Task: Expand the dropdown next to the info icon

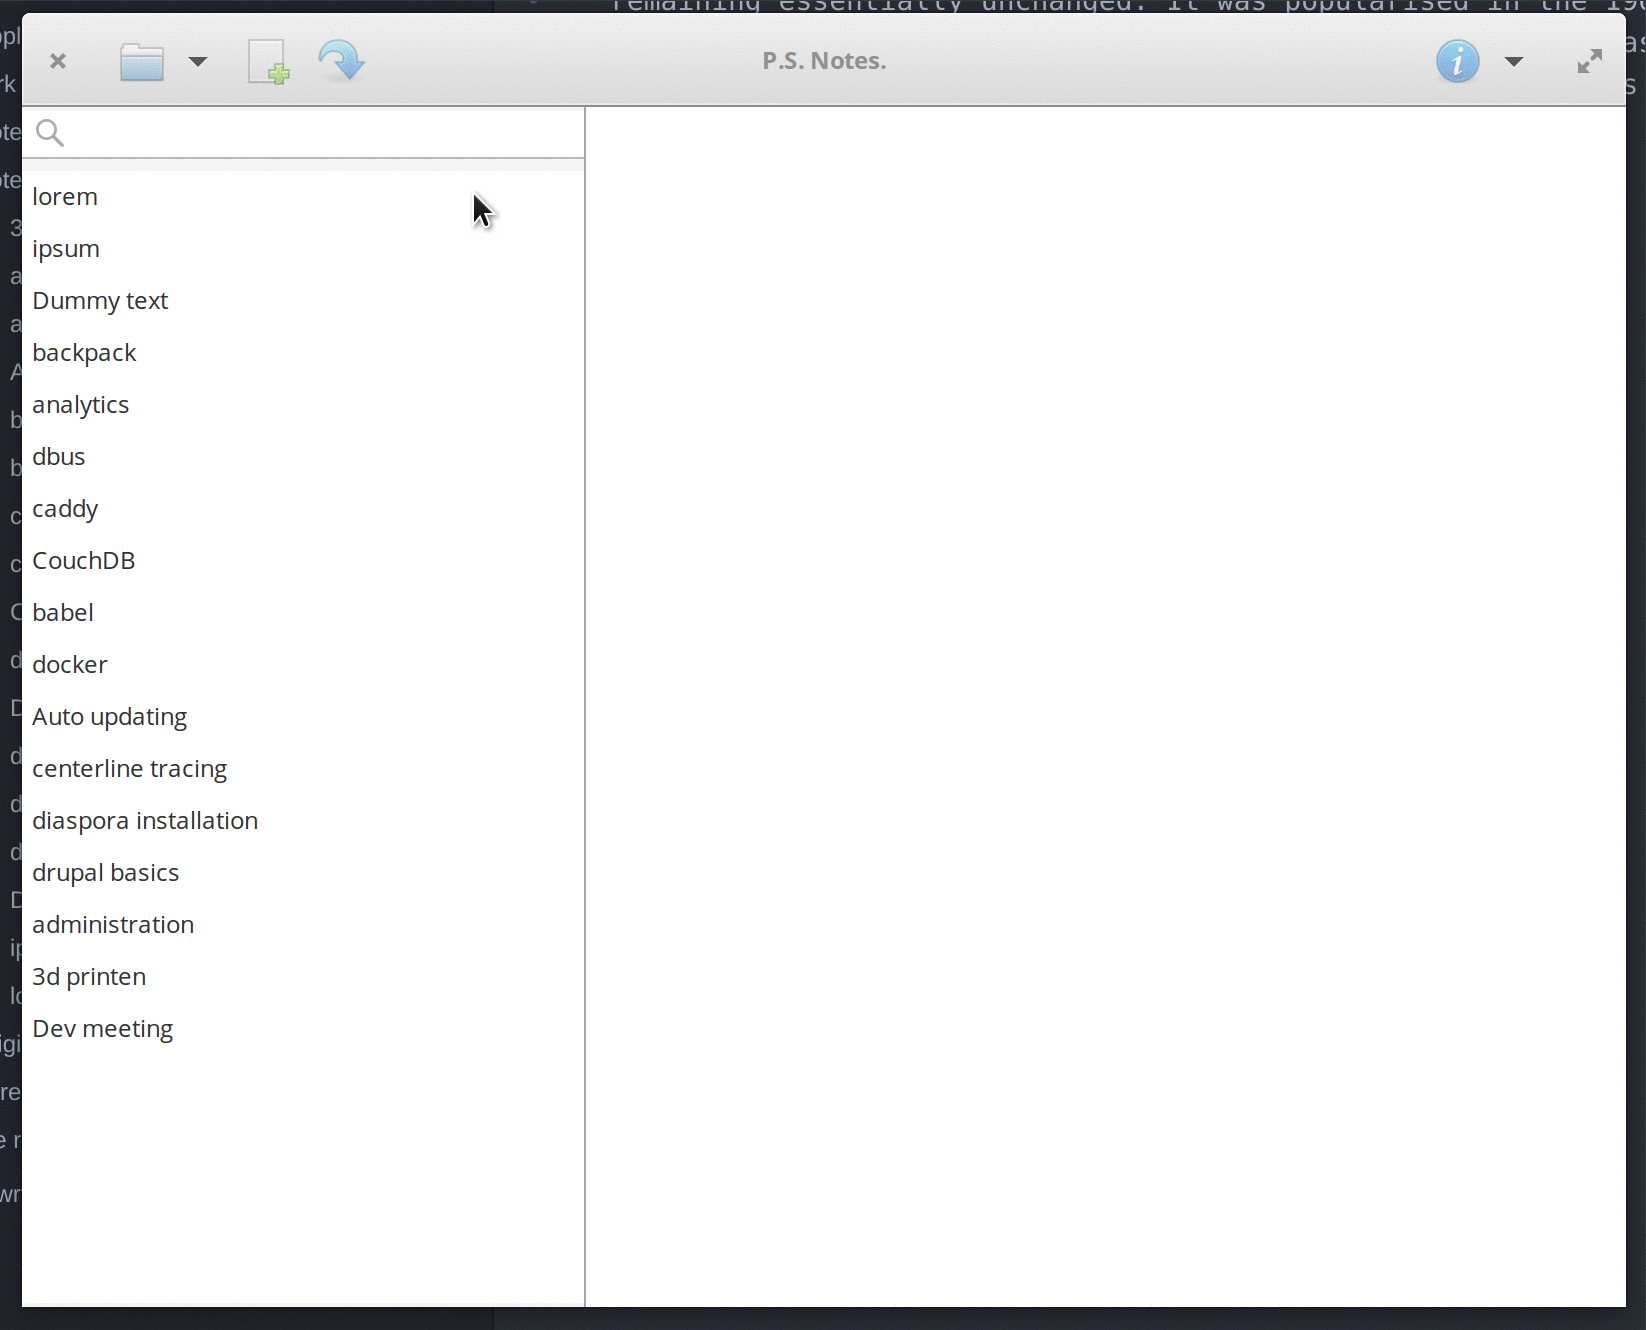Action: pyautogui.click(x=1513, y=62)
